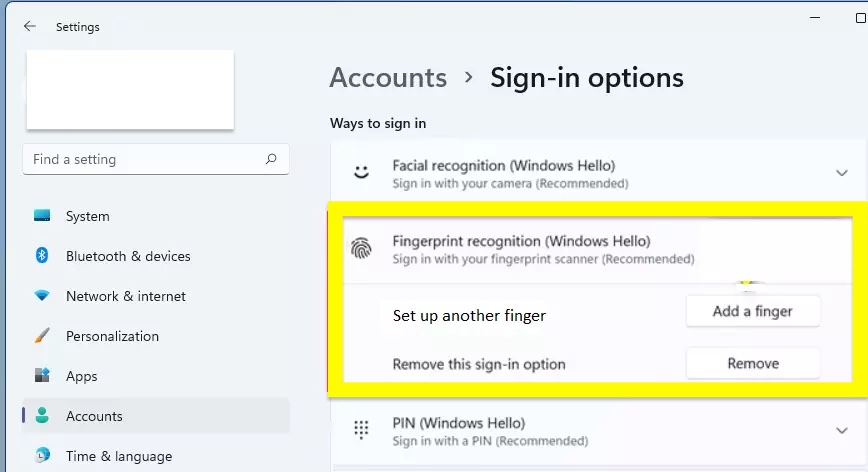Click the Bluetooth icon in sidebar
868x472 pixels.
pyautogui.click(x=42, y=255)
